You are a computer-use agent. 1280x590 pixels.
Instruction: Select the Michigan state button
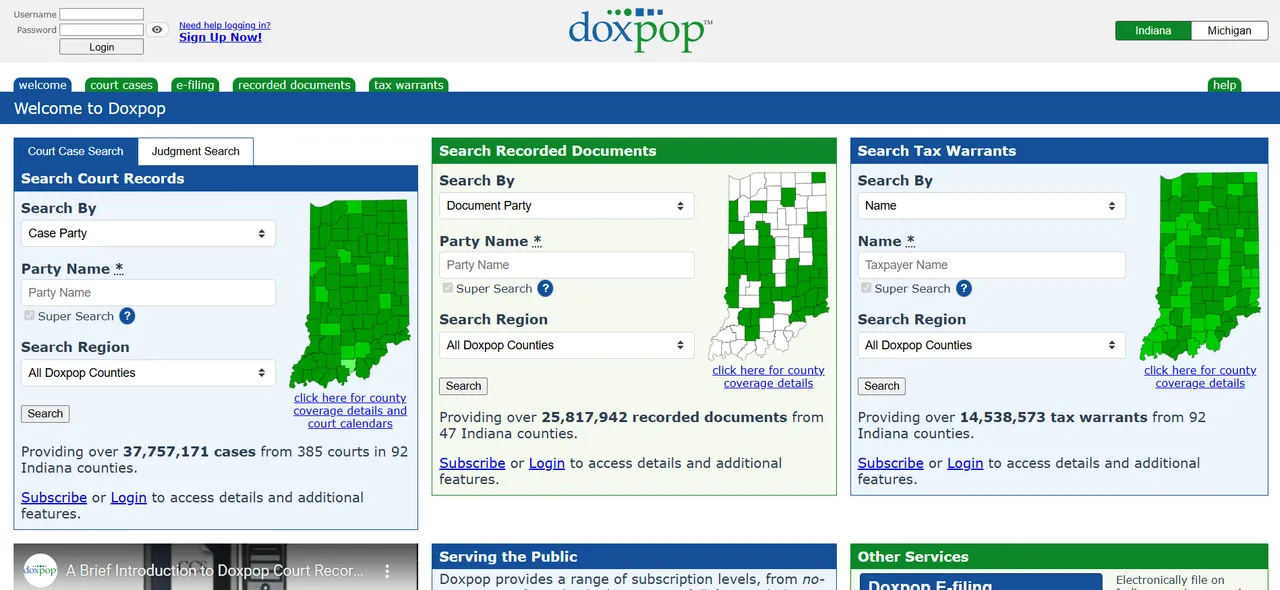(1229, 30)
